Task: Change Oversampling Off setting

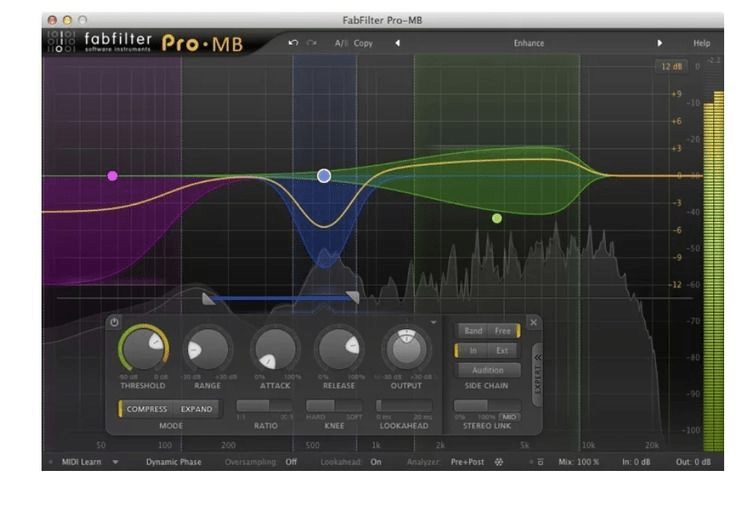Action: click(x=291, y=462)
